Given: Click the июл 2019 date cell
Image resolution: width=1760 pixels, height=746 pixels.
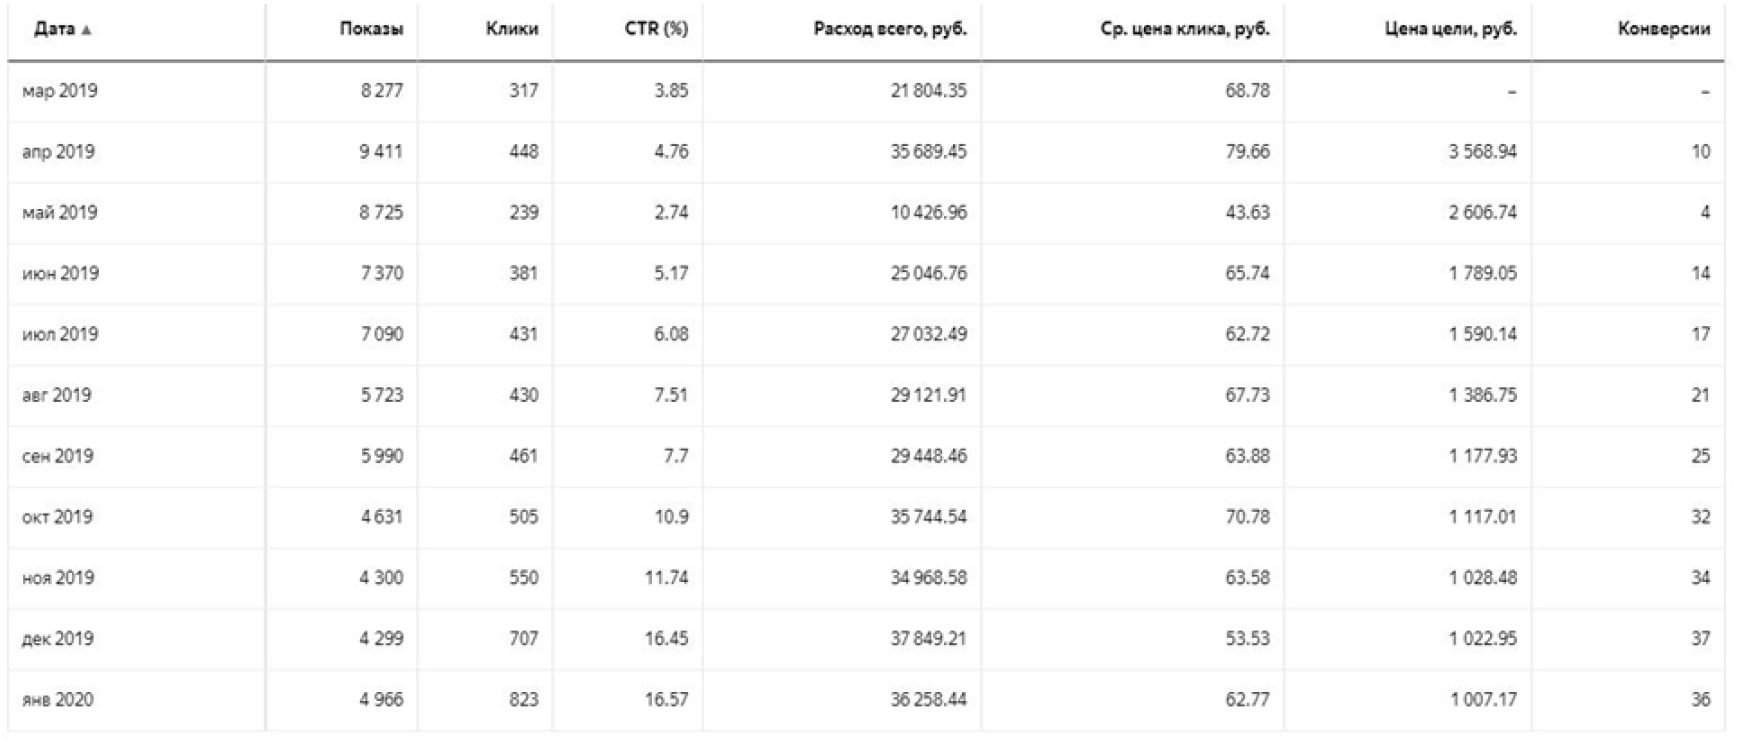Looking at the screenshot, I should pyautogui.click(x=60, y=335).
